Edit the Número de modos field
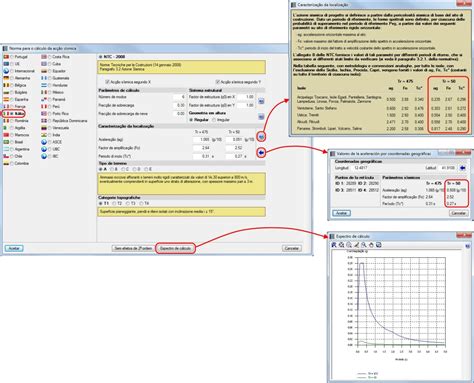Image resolution: width=474 pixels, height=383 pixels. [x=179, y=97]
